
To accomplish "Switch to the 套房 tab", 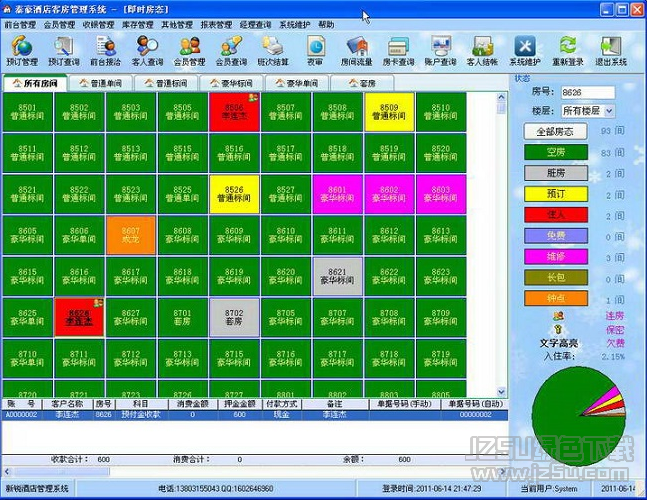I will 362,83.
